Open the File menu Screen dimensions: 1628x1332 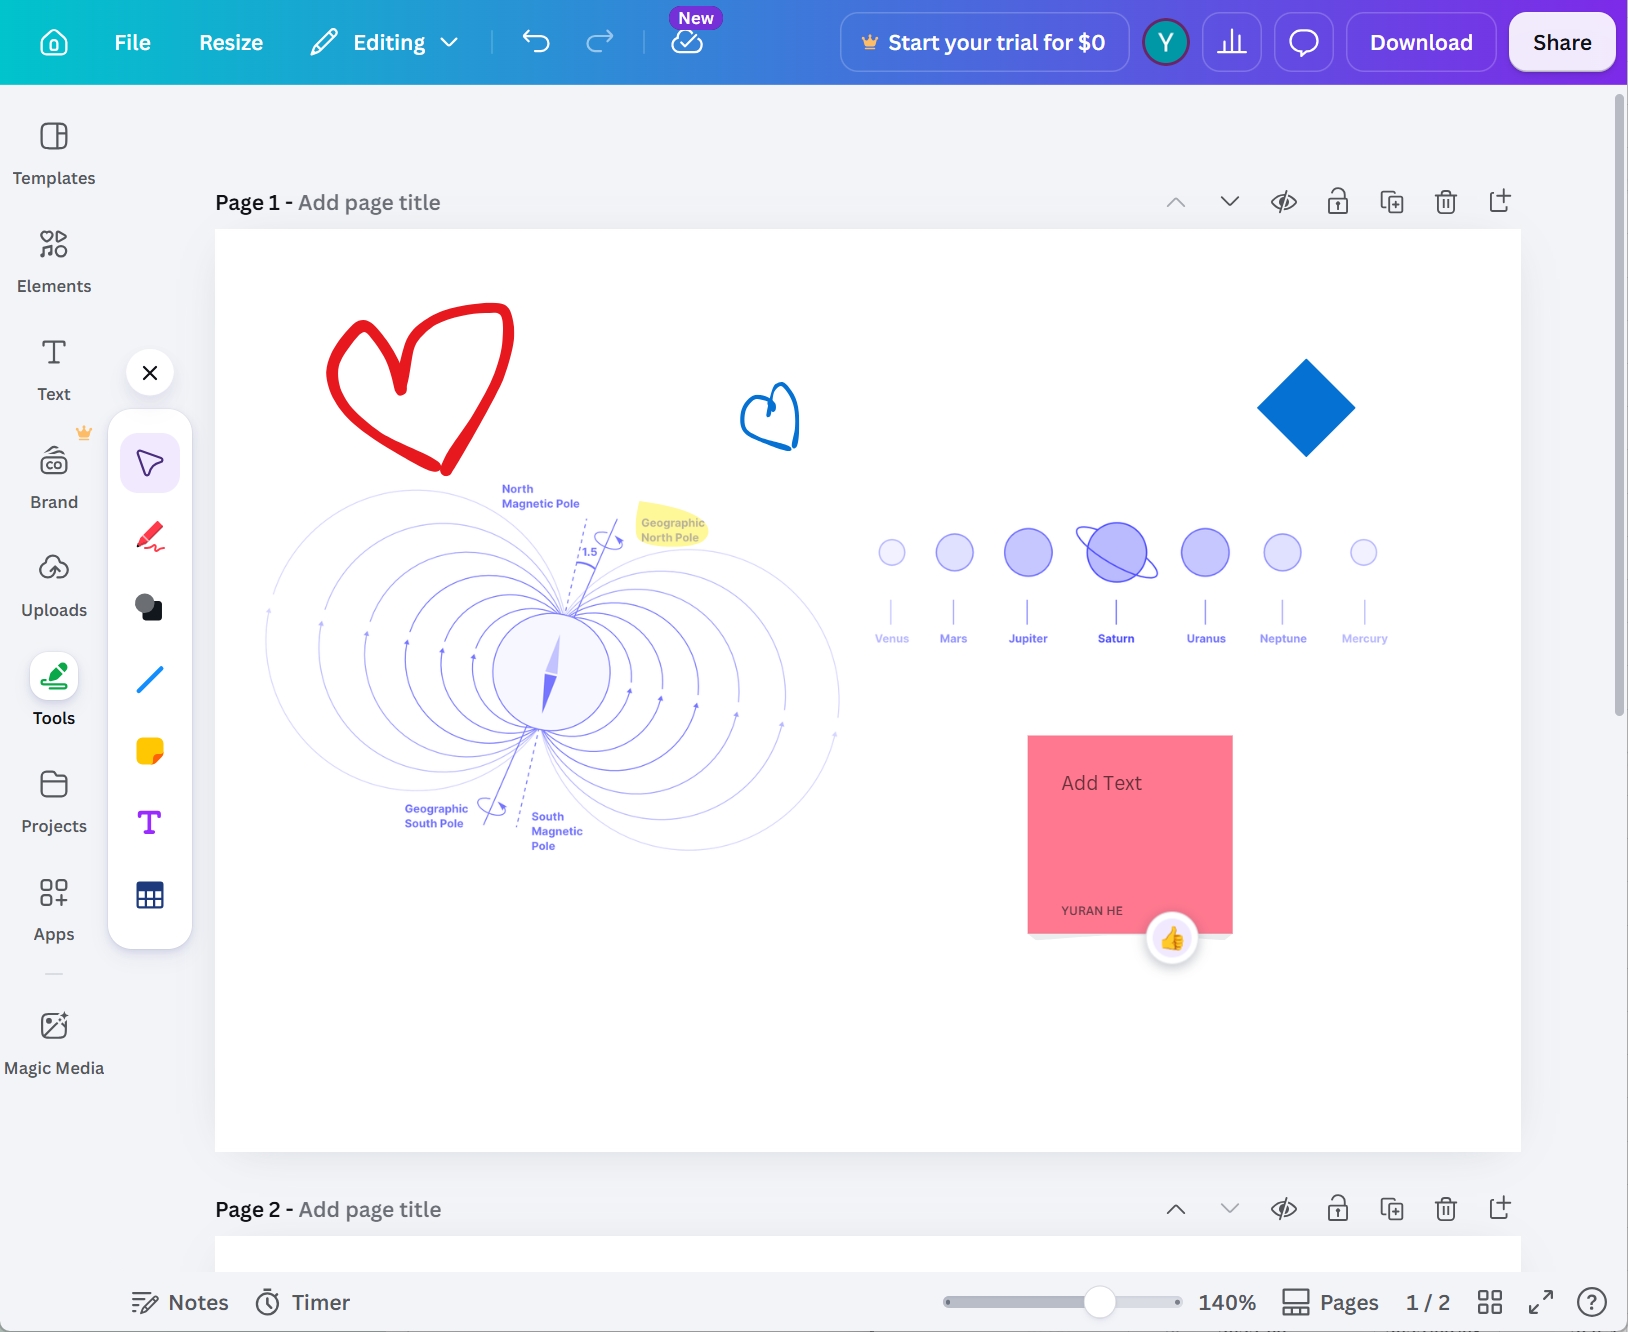132,42
